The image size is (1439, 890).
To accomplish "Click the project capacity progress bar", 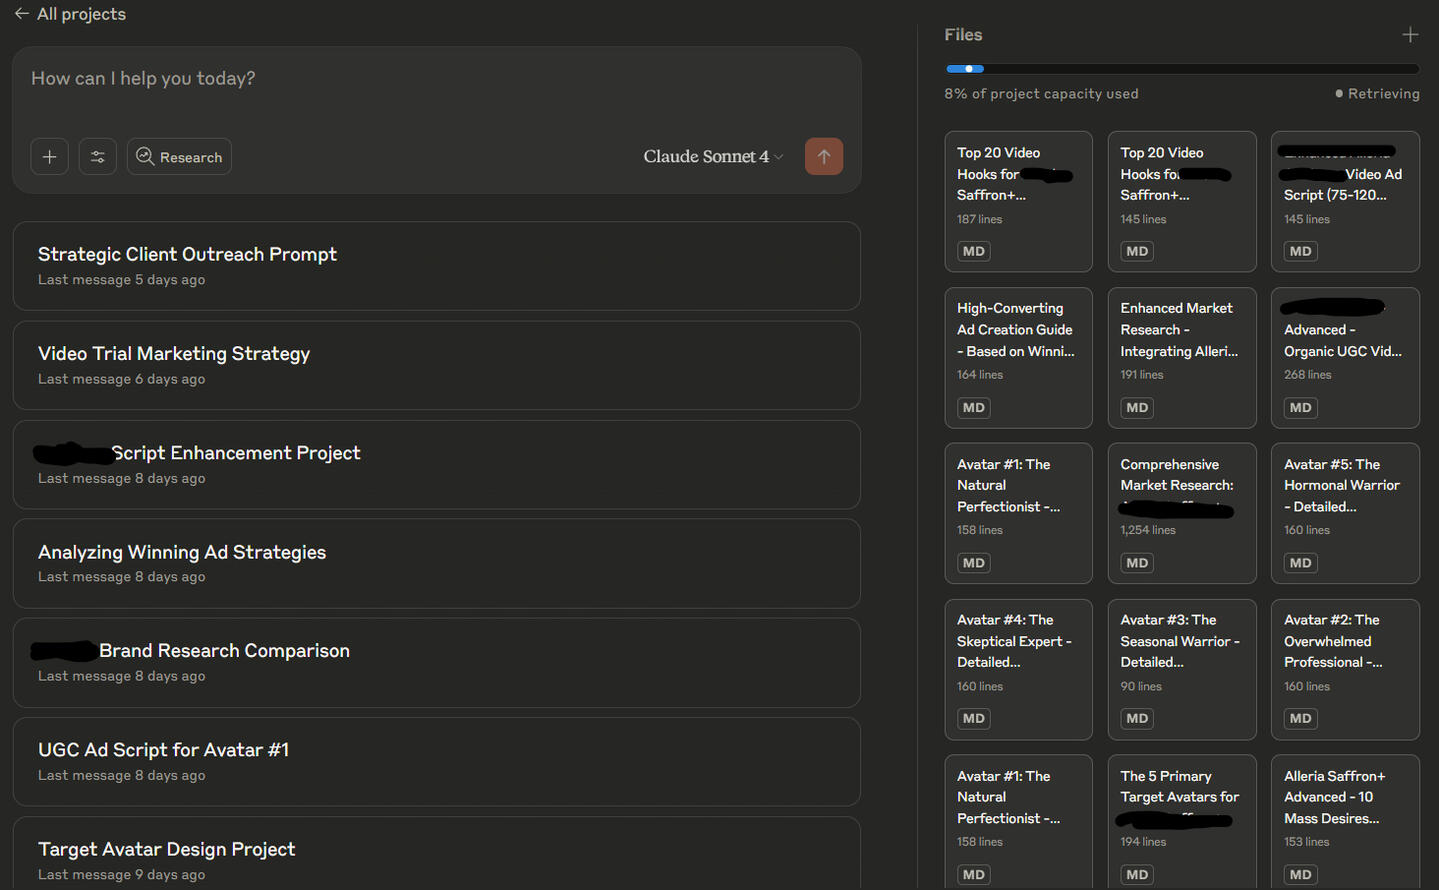I will (1181, 69).
